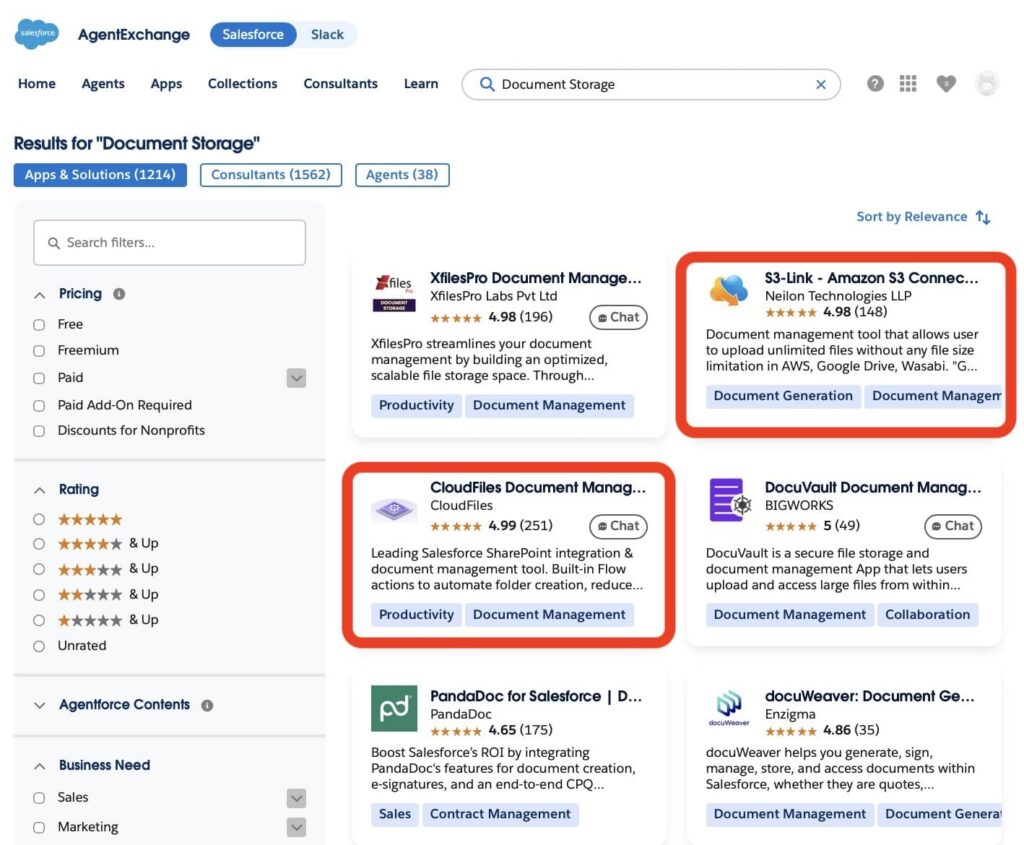Check the Marketing business need filter

[x=39, y=827]
